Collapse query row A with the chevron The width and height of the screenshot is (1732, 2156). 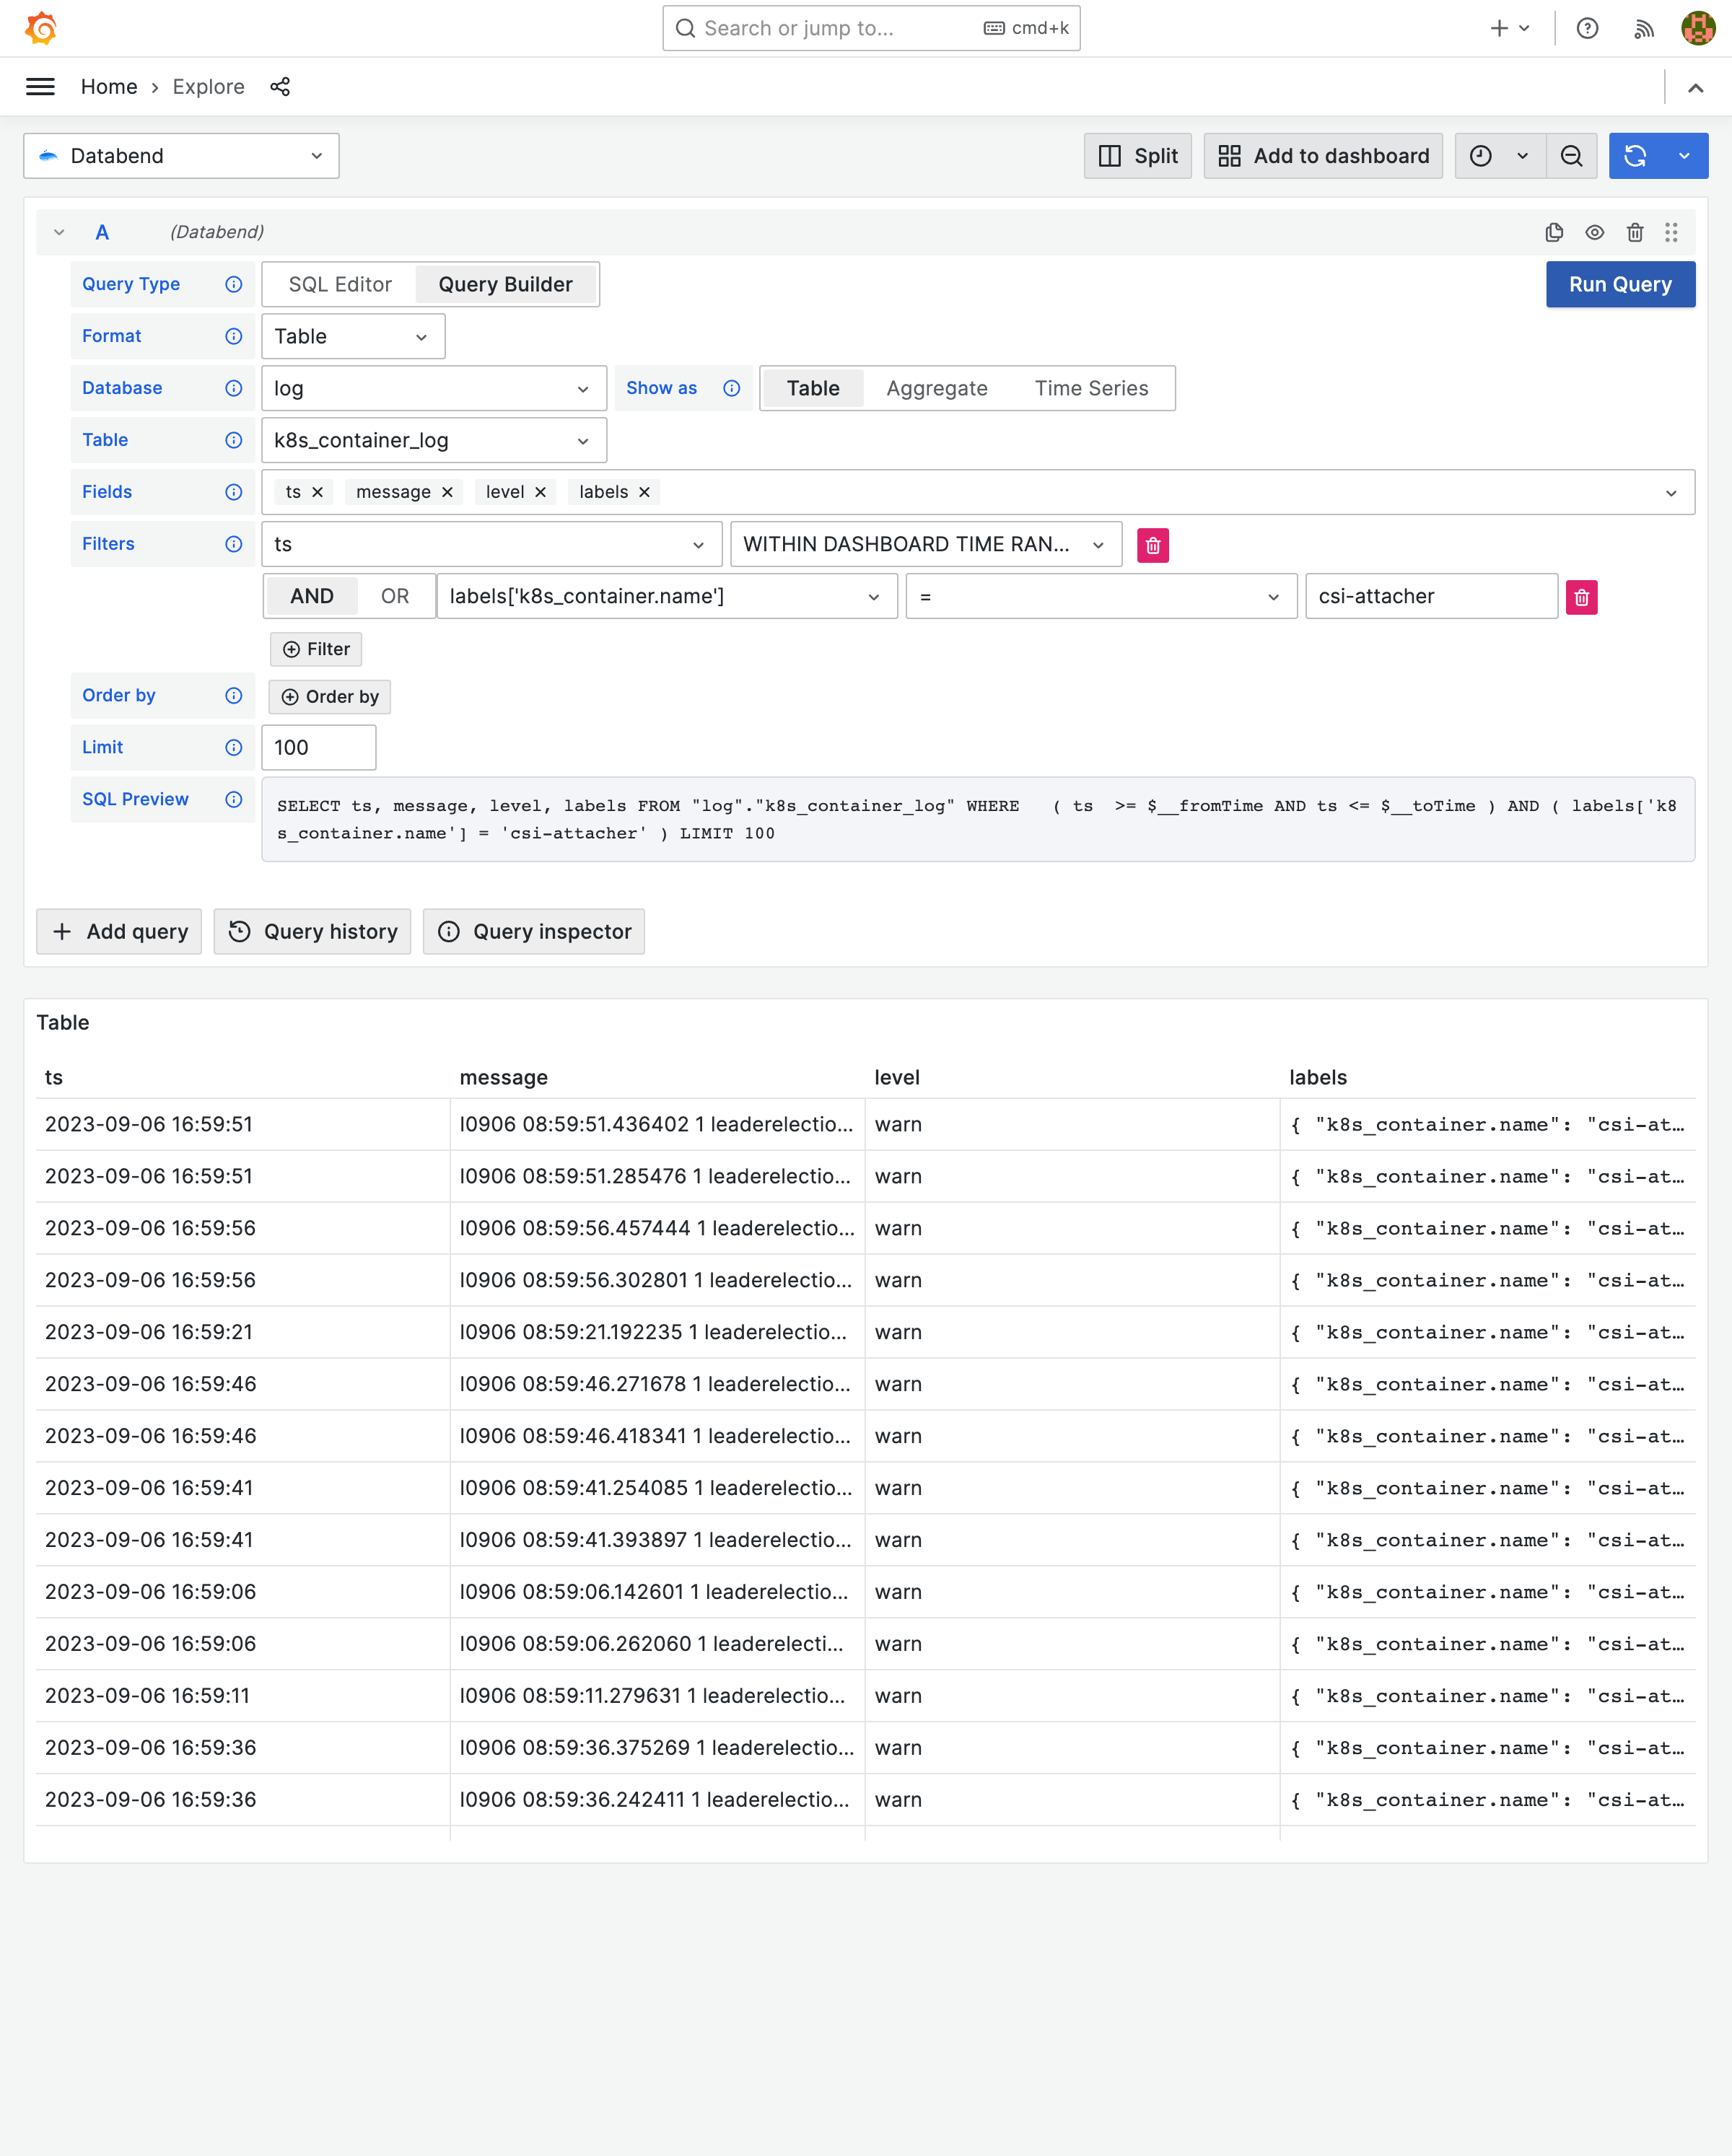tap(59, 232)
